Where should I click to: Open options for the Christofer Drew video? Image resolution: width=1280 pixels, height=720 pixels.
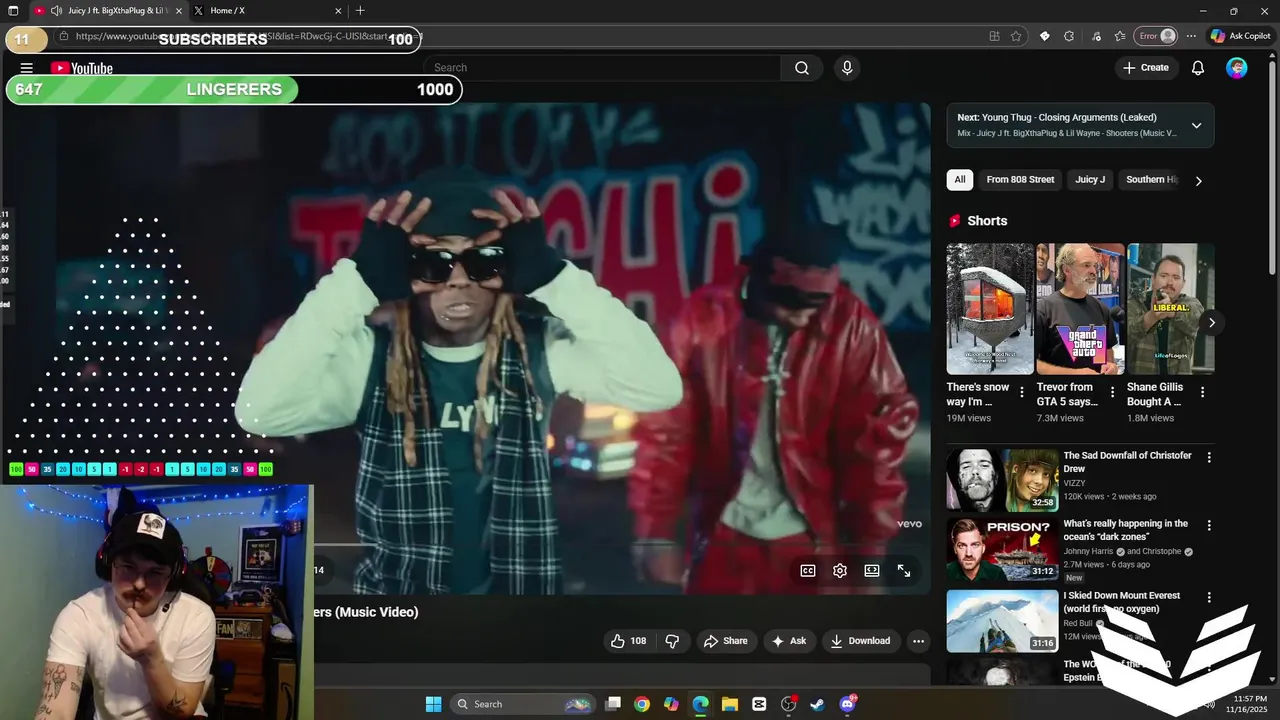tap(1209, 458)
